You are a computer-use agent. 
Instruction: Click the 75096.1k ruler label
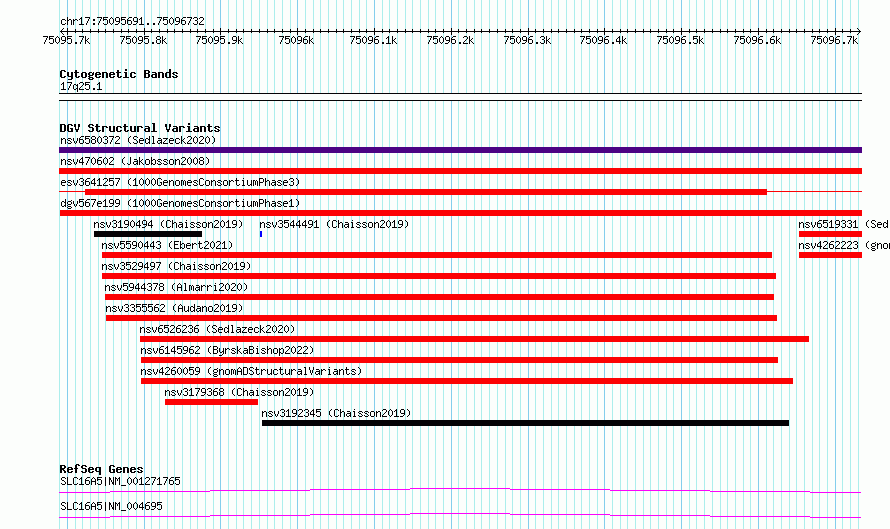point(373,40)
